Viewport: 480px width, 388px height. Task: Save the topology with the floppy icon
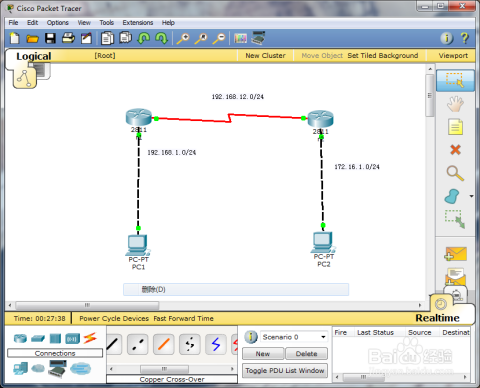[50, 39]
